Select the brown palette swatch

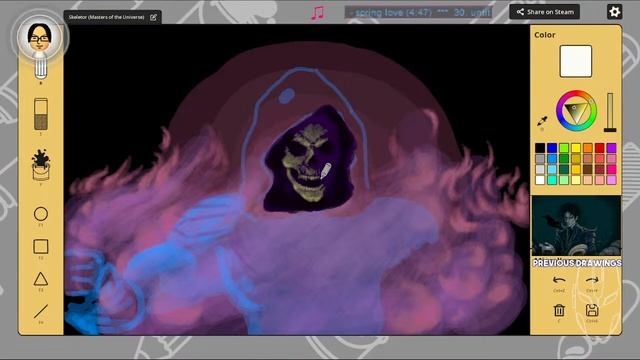coord(588,169)
